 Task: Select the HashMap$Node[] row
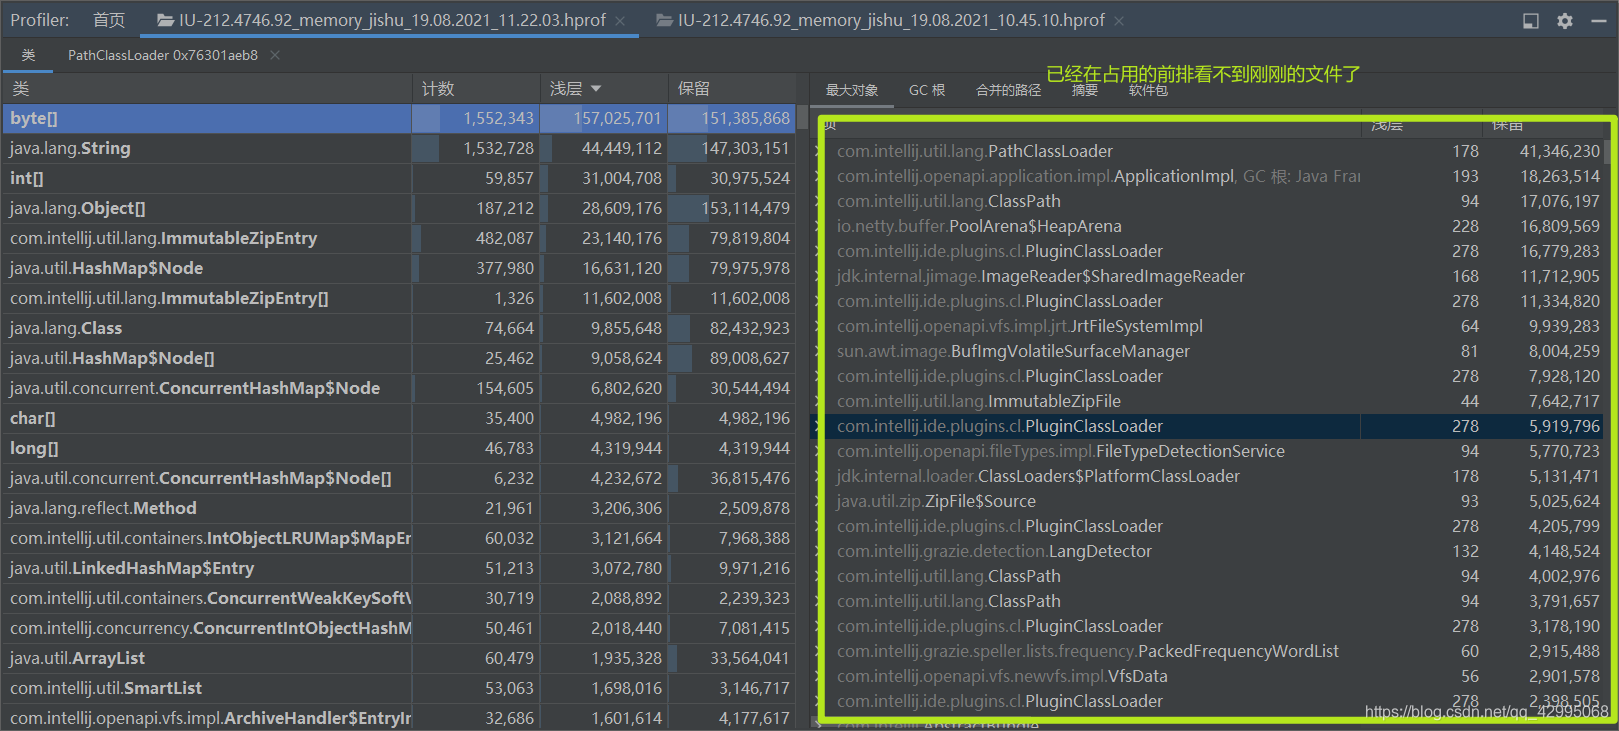pos(399,358)
